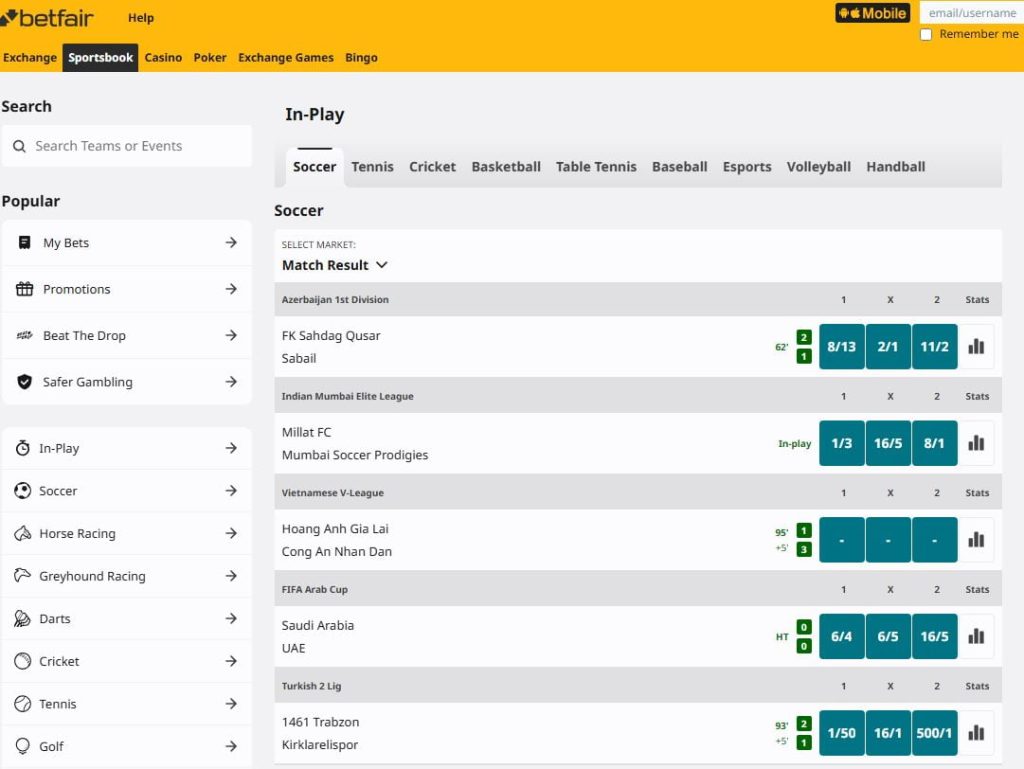Click the Darts icon in sidebar
Image resolution: width=1024 pixels, height=769 pixels.
[23, 619]
